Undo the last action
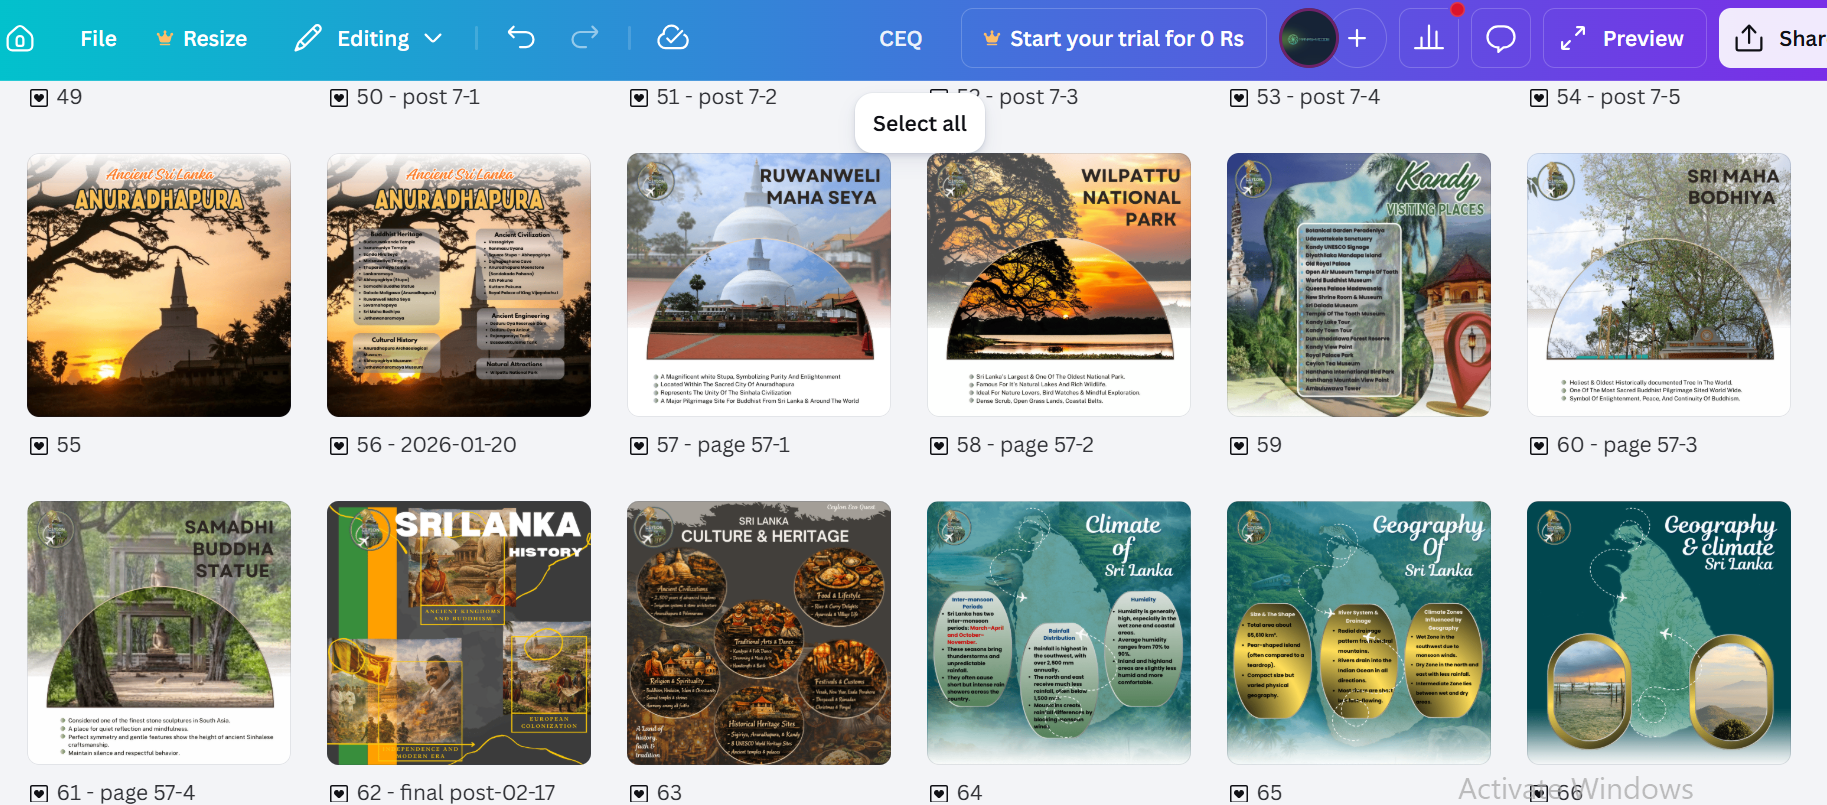This screenshot has height=805, width=1827. point(521,38)
